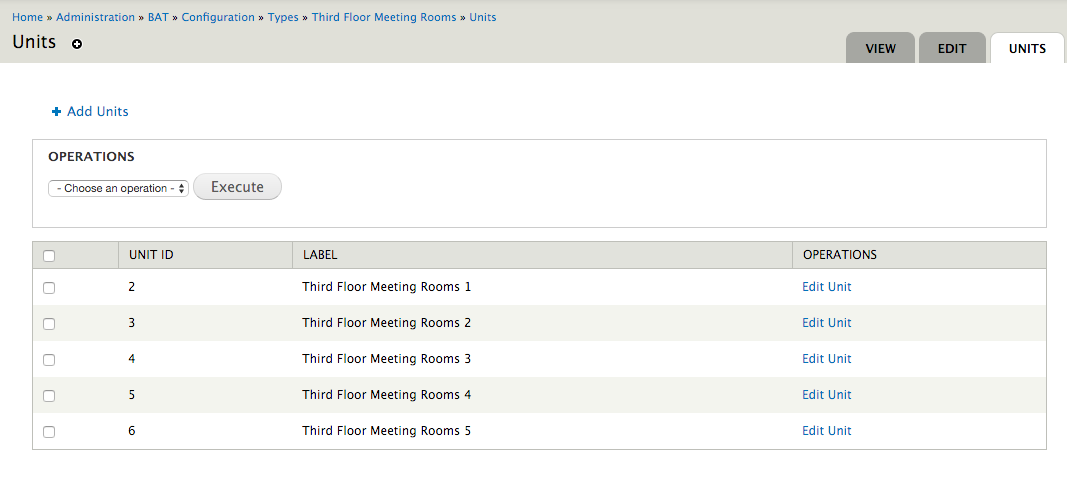
Task: Follow the Configuration breadcrumb link
Action: pyautogui.click(x=218, y=17)
